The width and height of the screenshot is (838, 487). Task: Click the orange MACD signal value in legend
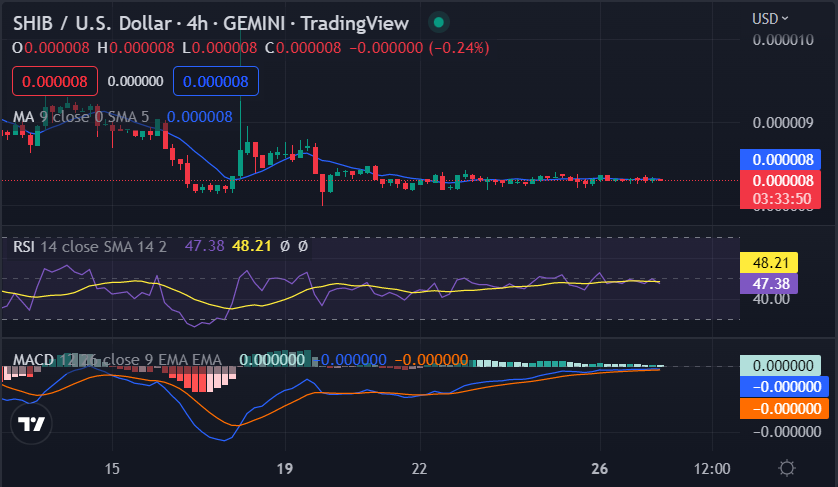click(431, 360)
